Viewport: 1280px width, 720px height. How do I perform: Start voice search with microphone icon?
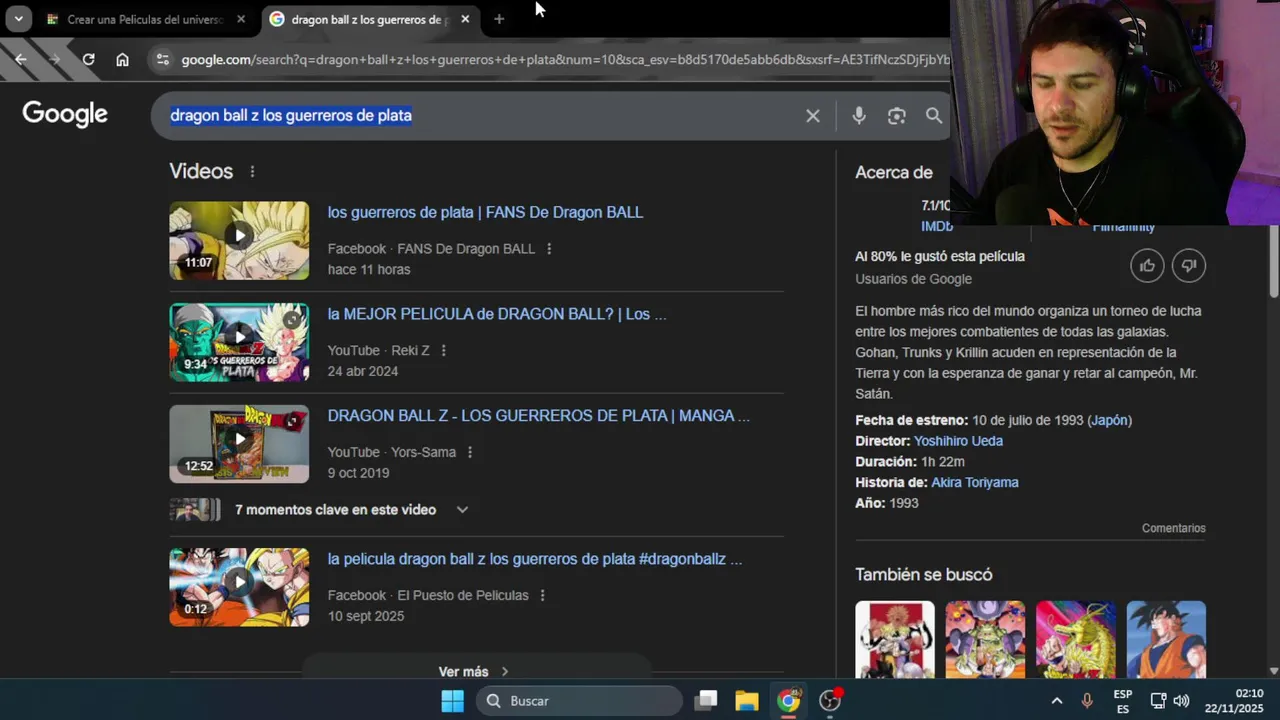(x=859, y=116)
